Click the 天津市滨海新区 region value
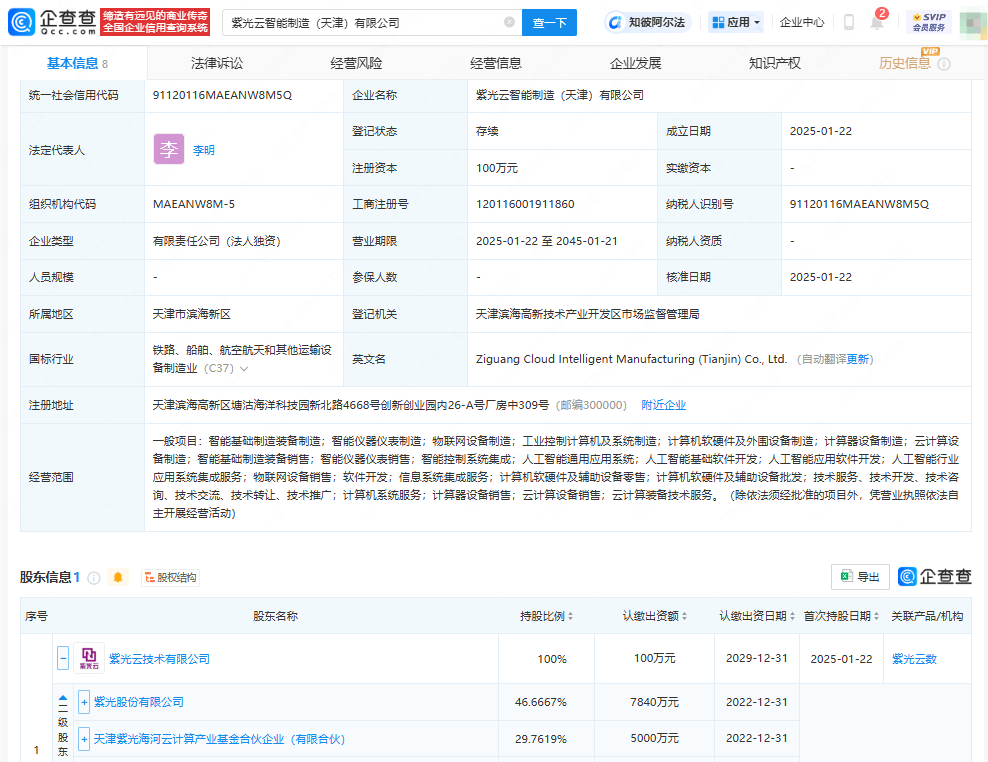 click(x=192, y=314)
